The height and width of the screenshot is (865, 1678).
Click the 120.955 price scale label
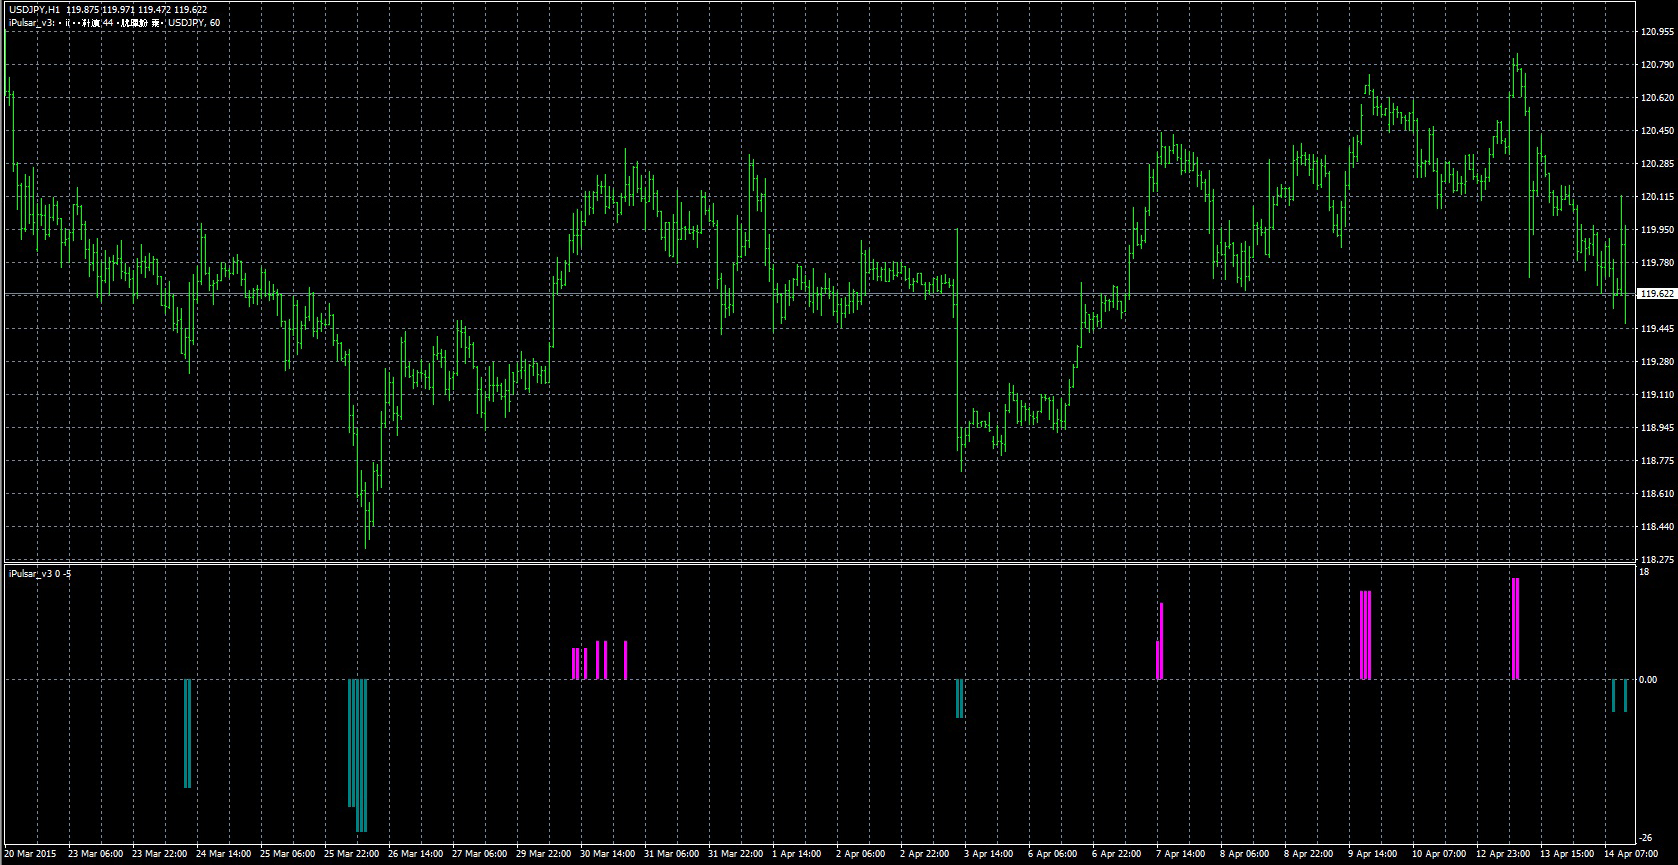tap(1657, 31)
